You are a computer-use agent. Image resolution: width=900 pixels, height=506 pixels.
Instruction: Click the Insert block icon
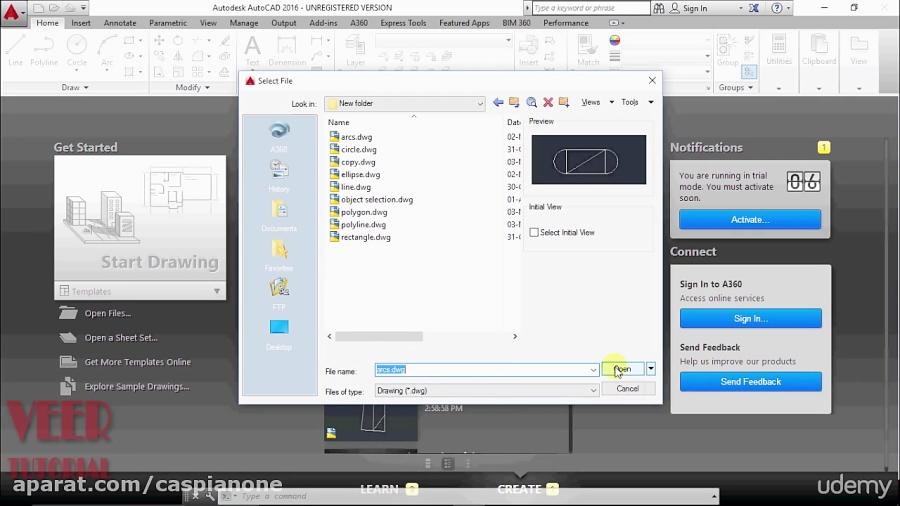[x=528, y=50]
